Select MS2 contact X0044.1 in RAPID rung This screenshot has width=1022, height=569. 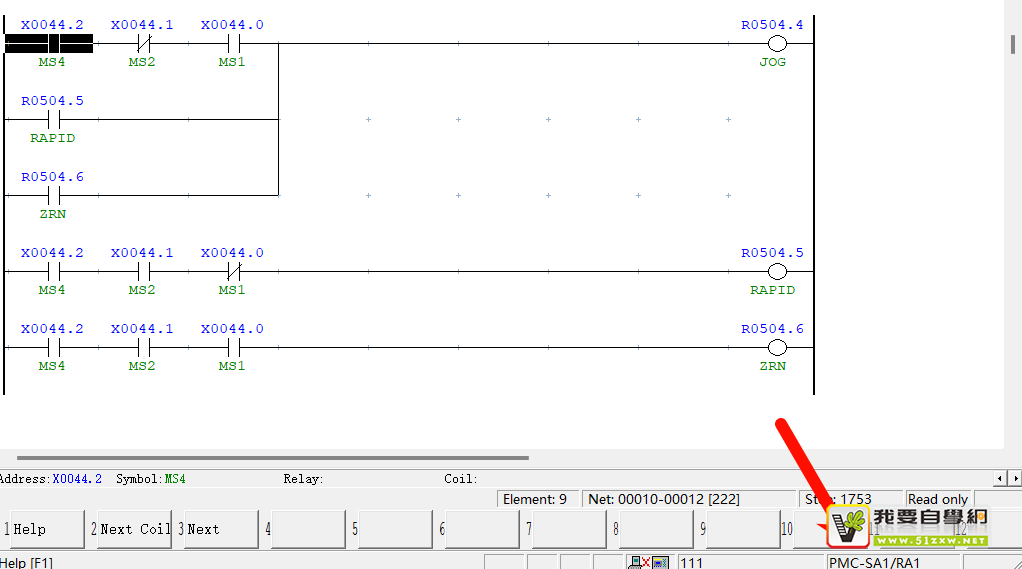[142, 271]
